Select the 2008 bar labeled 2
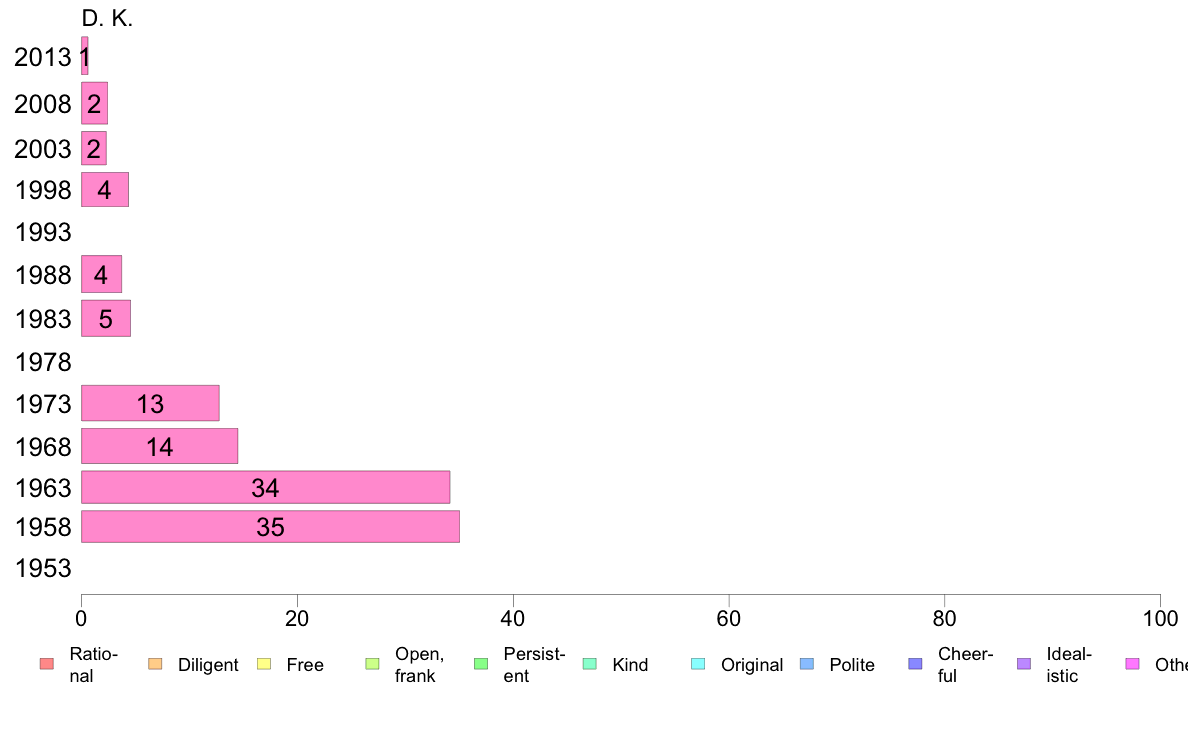This screenshot has height=736, width=1188. click(x=95, y=103)
